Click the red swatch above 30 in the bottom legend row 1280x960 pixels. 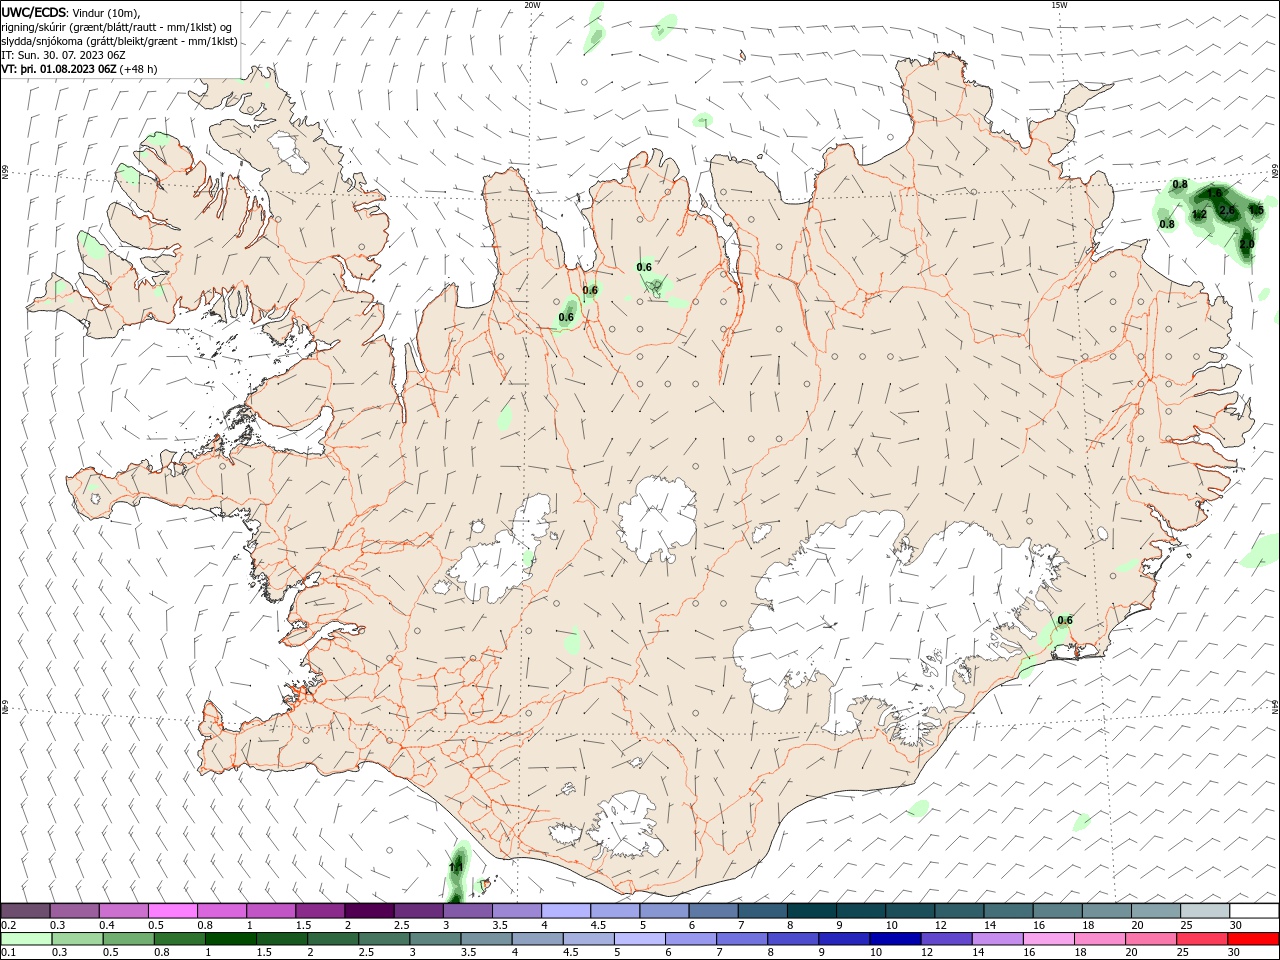1254,939
